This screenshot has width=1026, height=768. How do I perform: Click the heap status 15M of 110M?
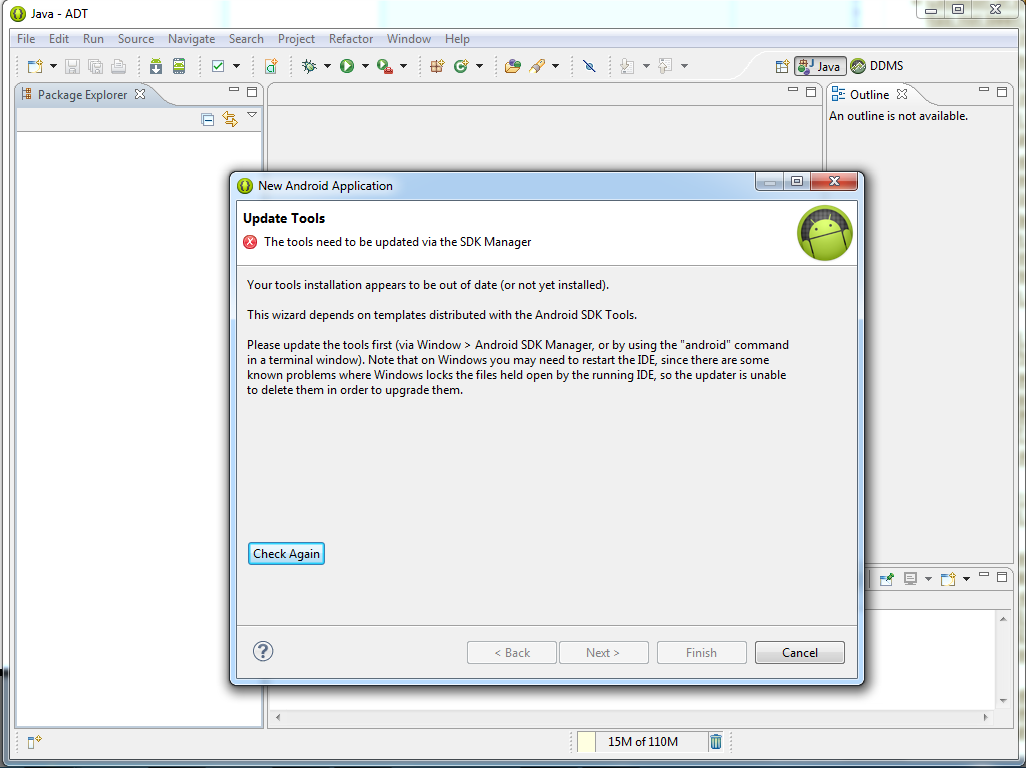click(643, 741)
